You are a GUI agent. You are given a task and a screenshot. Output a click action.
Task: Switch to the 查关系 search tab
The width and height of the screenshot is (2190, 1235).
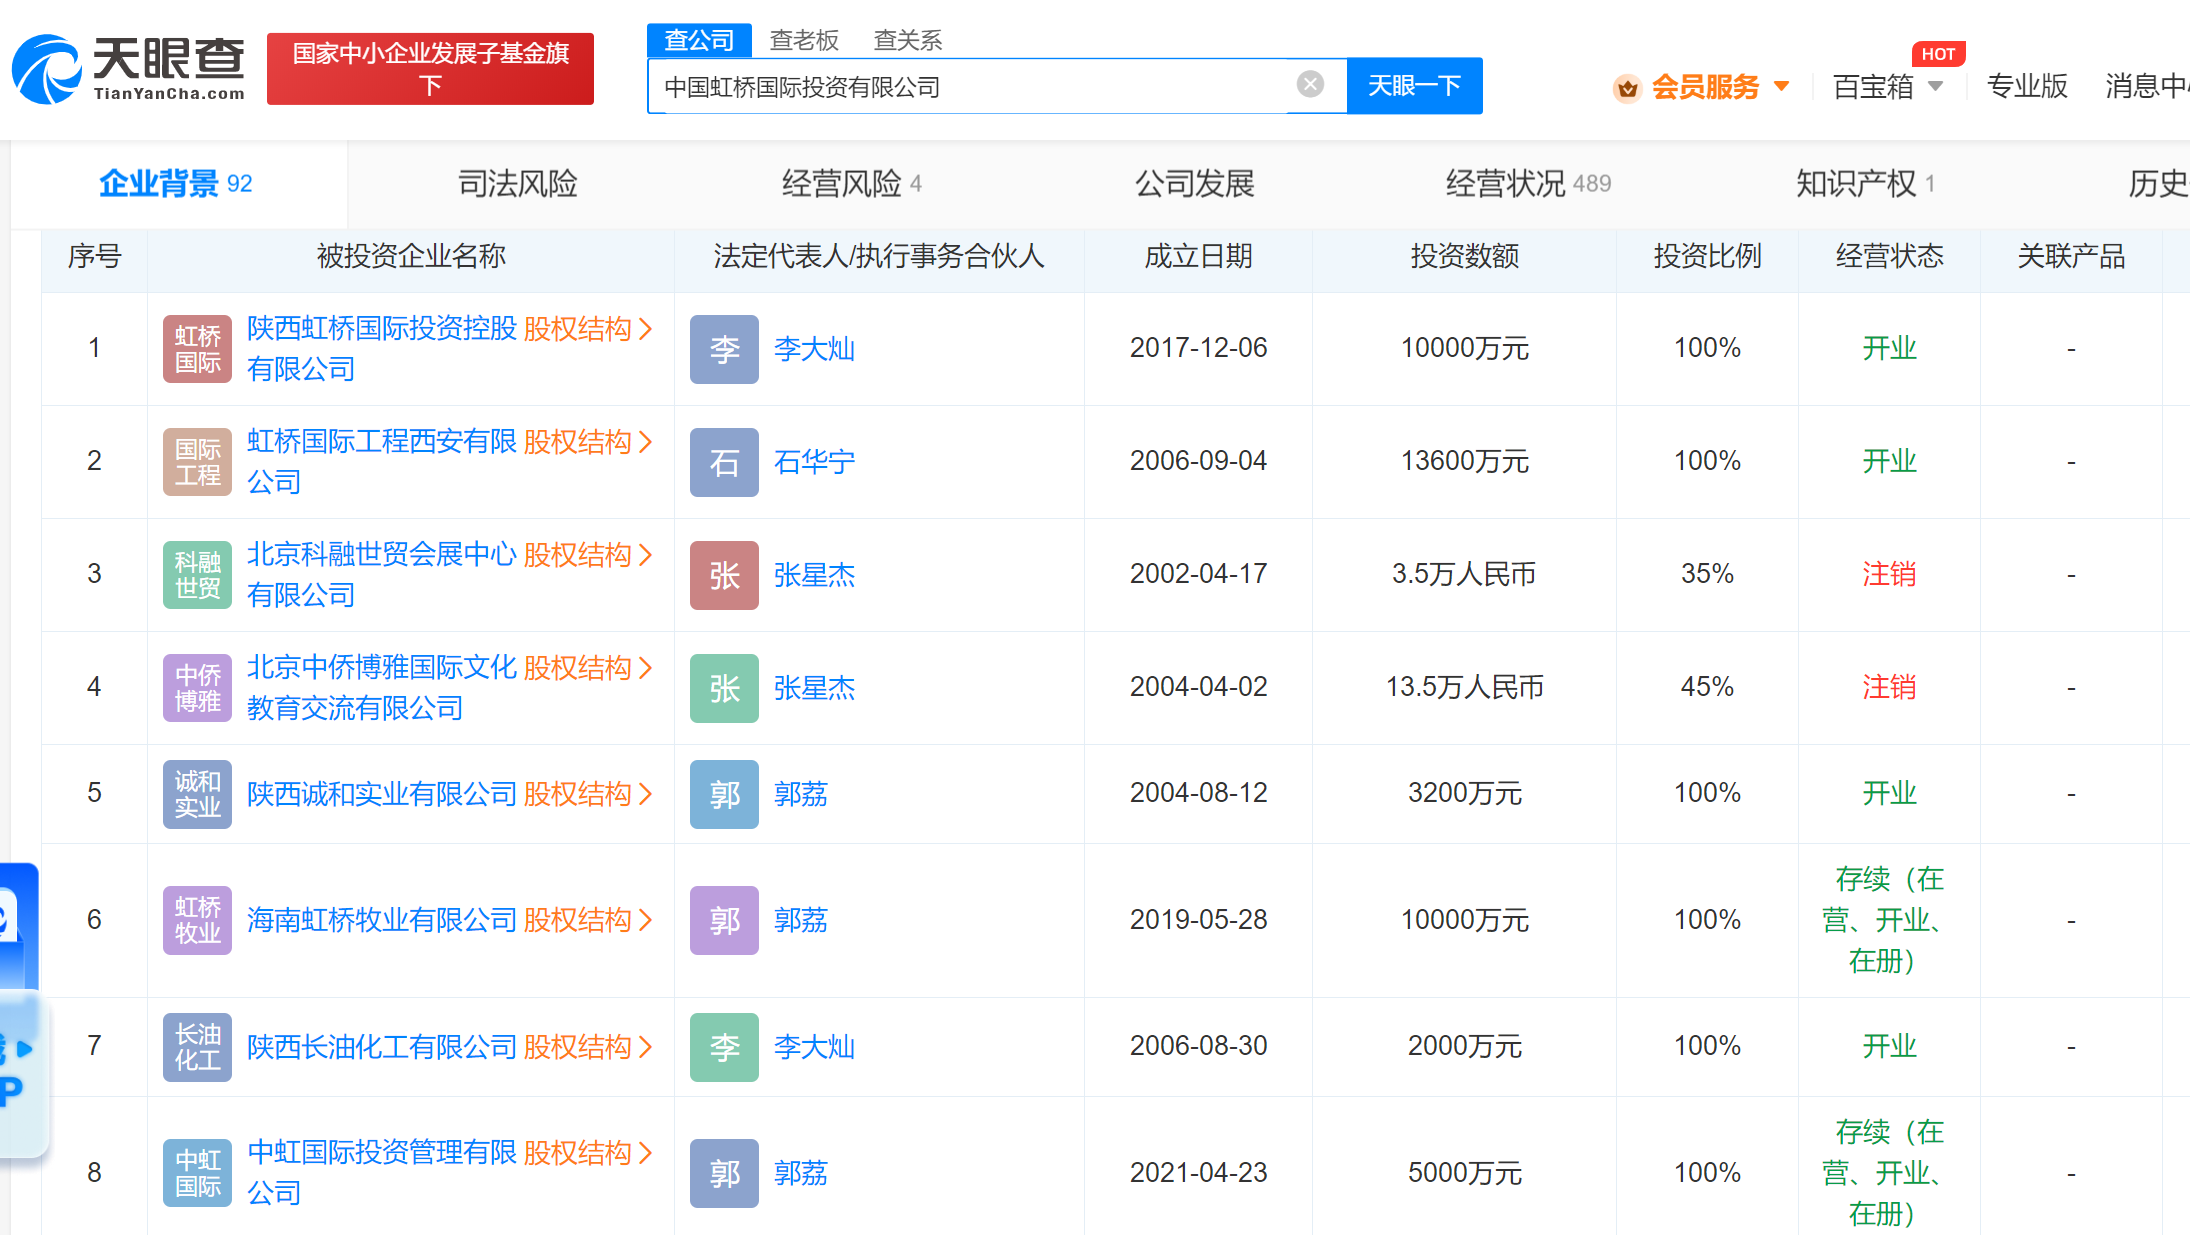tap(908, 40)
